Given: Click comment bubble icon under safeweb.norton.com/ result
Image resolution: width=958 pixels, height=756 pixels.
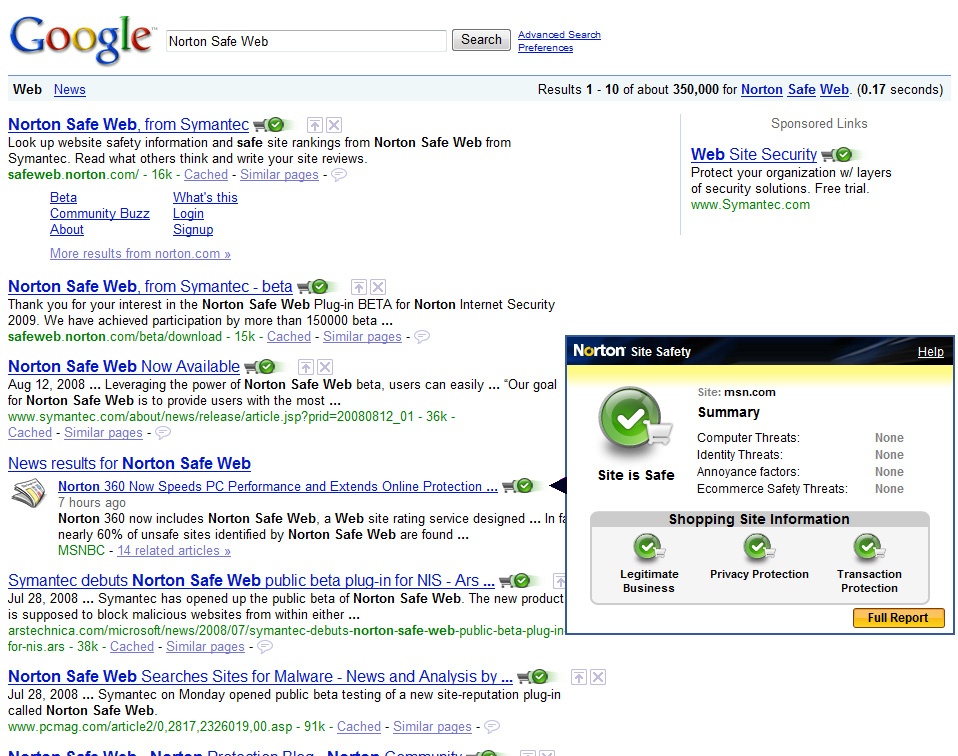Looking at the screenshot, I should (x=339, y=175).
